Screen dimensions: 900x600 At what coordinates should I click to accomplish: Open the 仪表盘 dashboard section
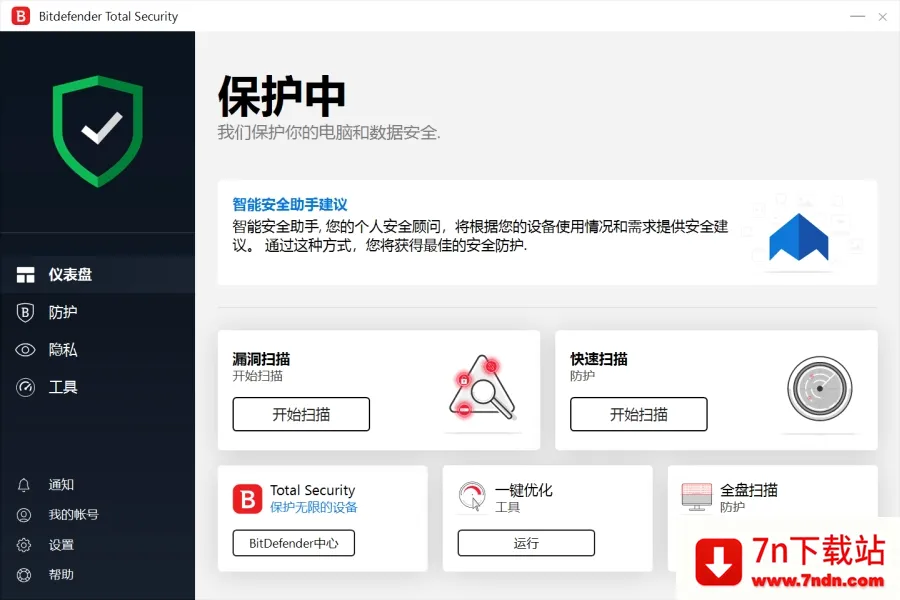tap(98, 275)
